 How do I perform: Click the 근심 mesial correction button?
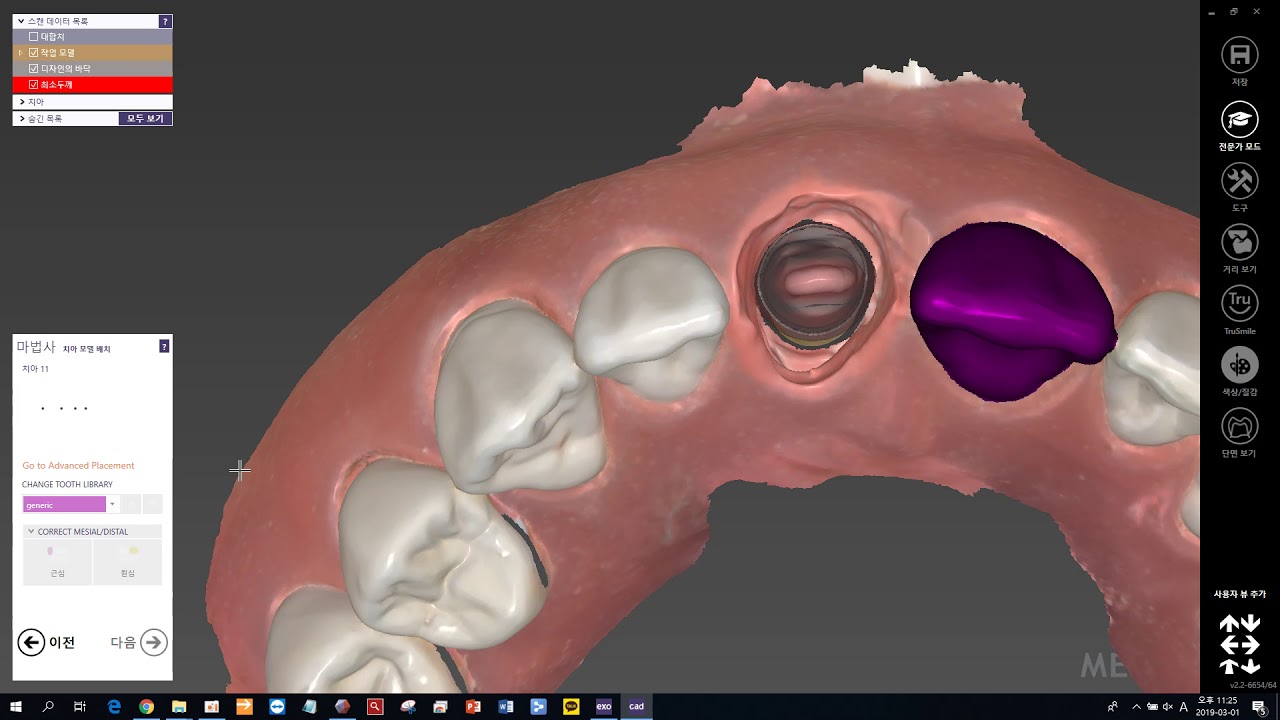coord(57,561)
